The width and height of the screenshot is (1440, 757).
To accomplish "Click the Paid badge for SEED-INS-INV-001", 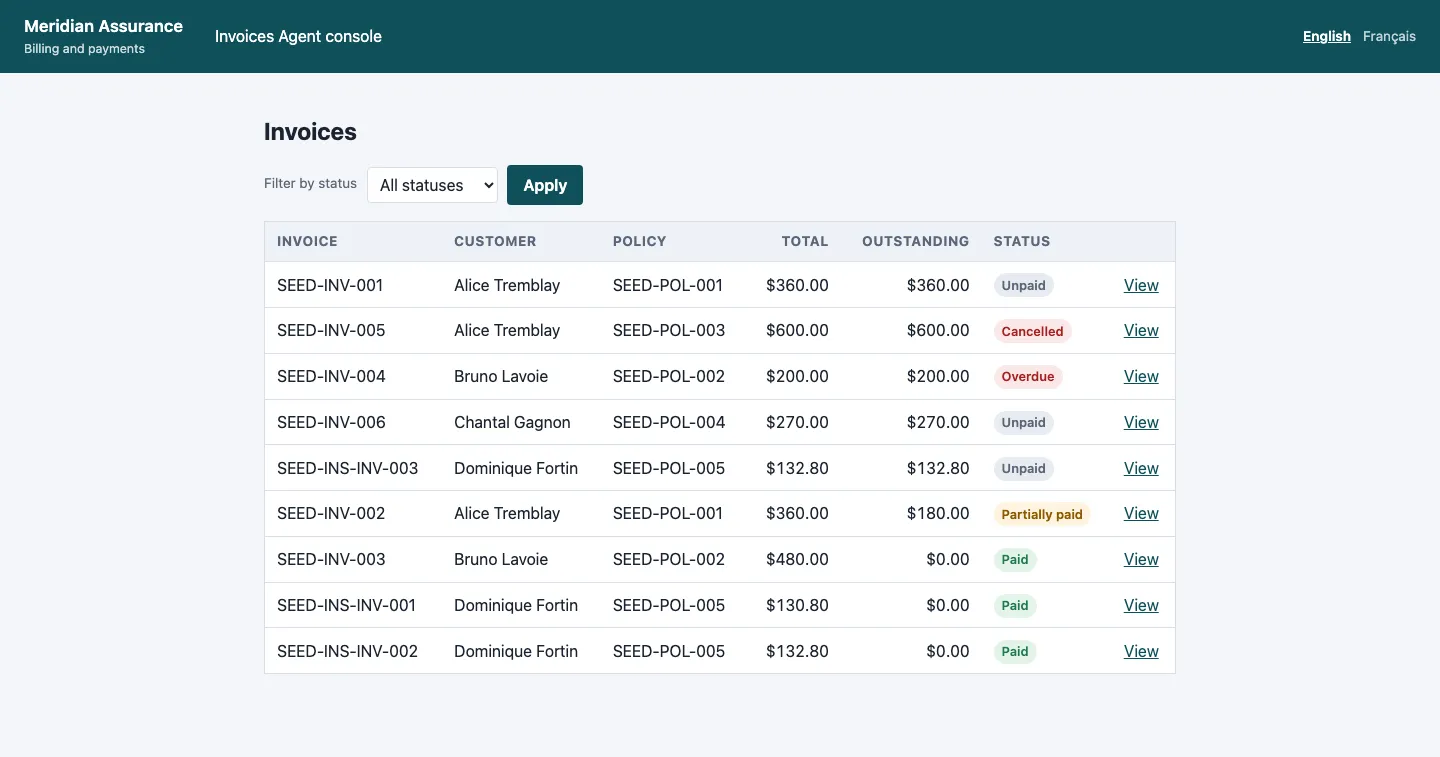I will 1015,605.
